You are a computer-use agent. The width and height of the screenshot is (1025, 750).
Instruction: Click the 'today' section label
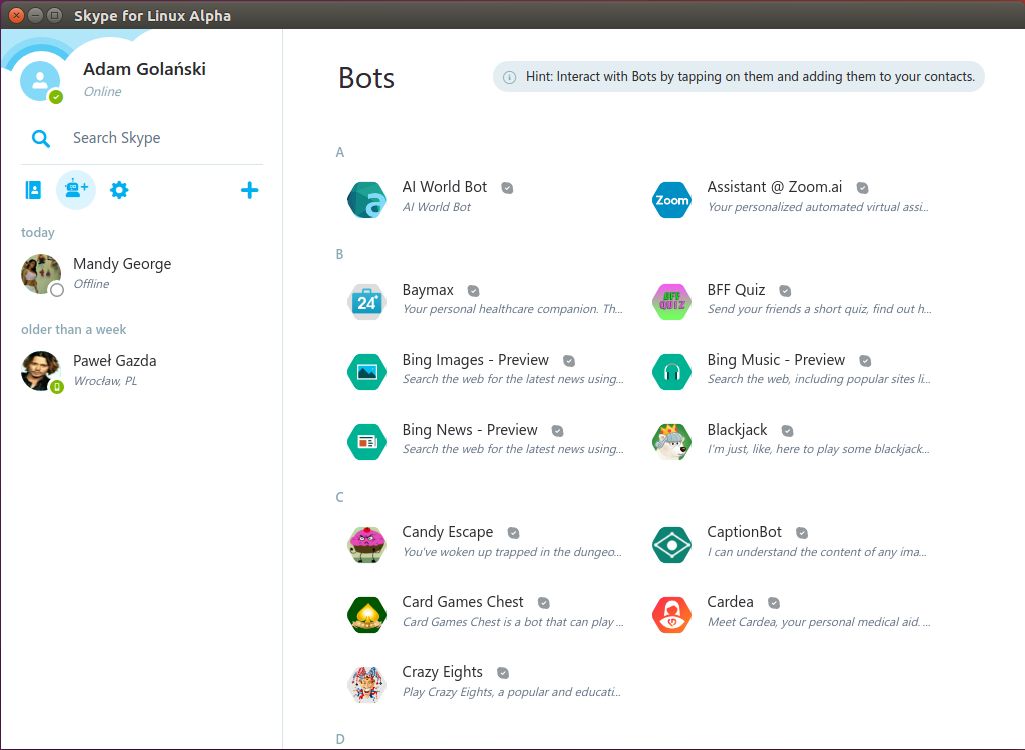point(38,233)
